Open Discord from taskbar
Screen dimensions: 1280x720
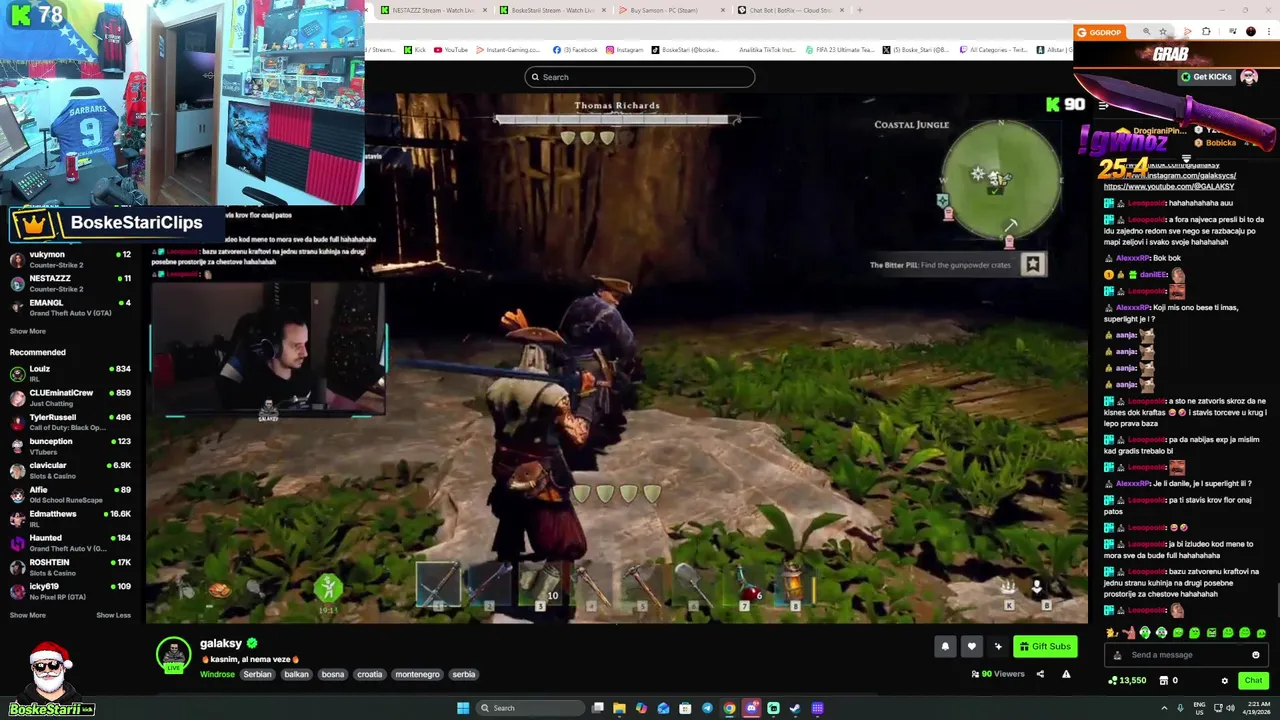coord(751,708)
